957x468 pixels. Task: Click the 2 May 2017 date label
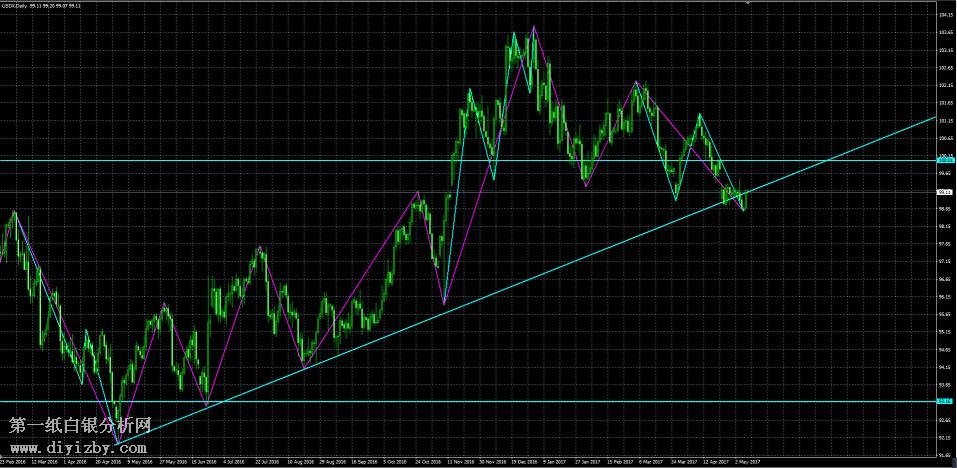(x=748, y=462)
